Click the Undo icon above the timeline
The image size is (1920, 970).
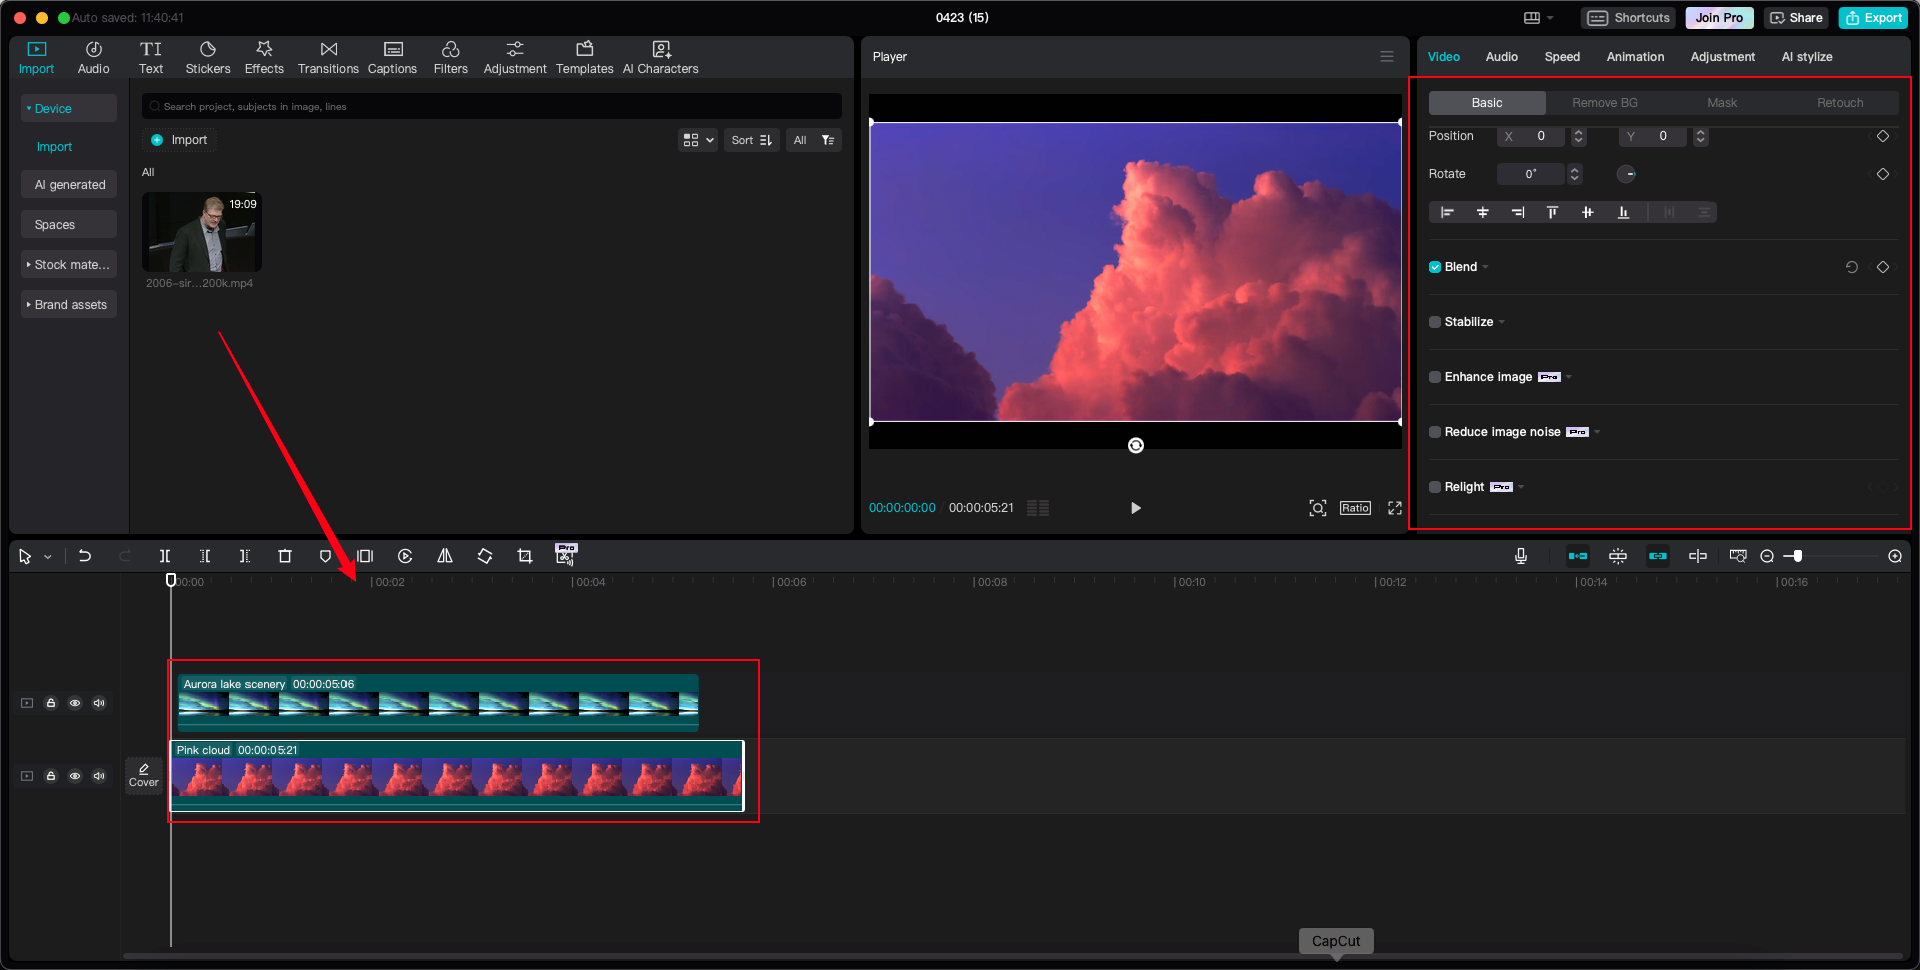click(85, 556)
